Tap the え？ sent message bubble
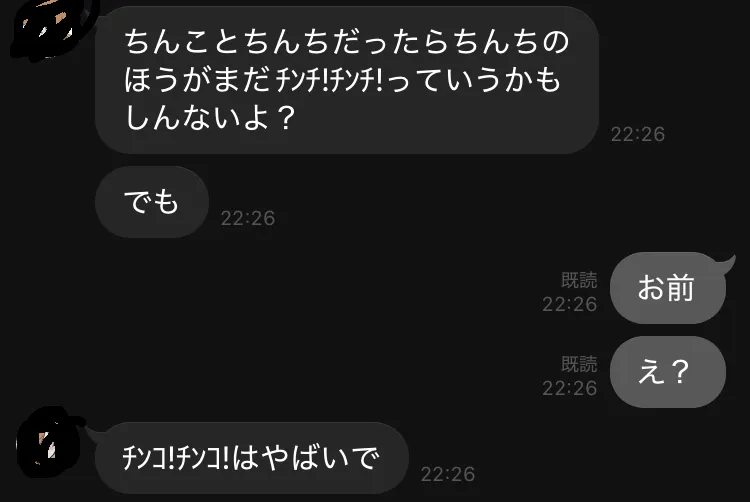The height and width of the screenshot is (502, 750). pos(668,372)
